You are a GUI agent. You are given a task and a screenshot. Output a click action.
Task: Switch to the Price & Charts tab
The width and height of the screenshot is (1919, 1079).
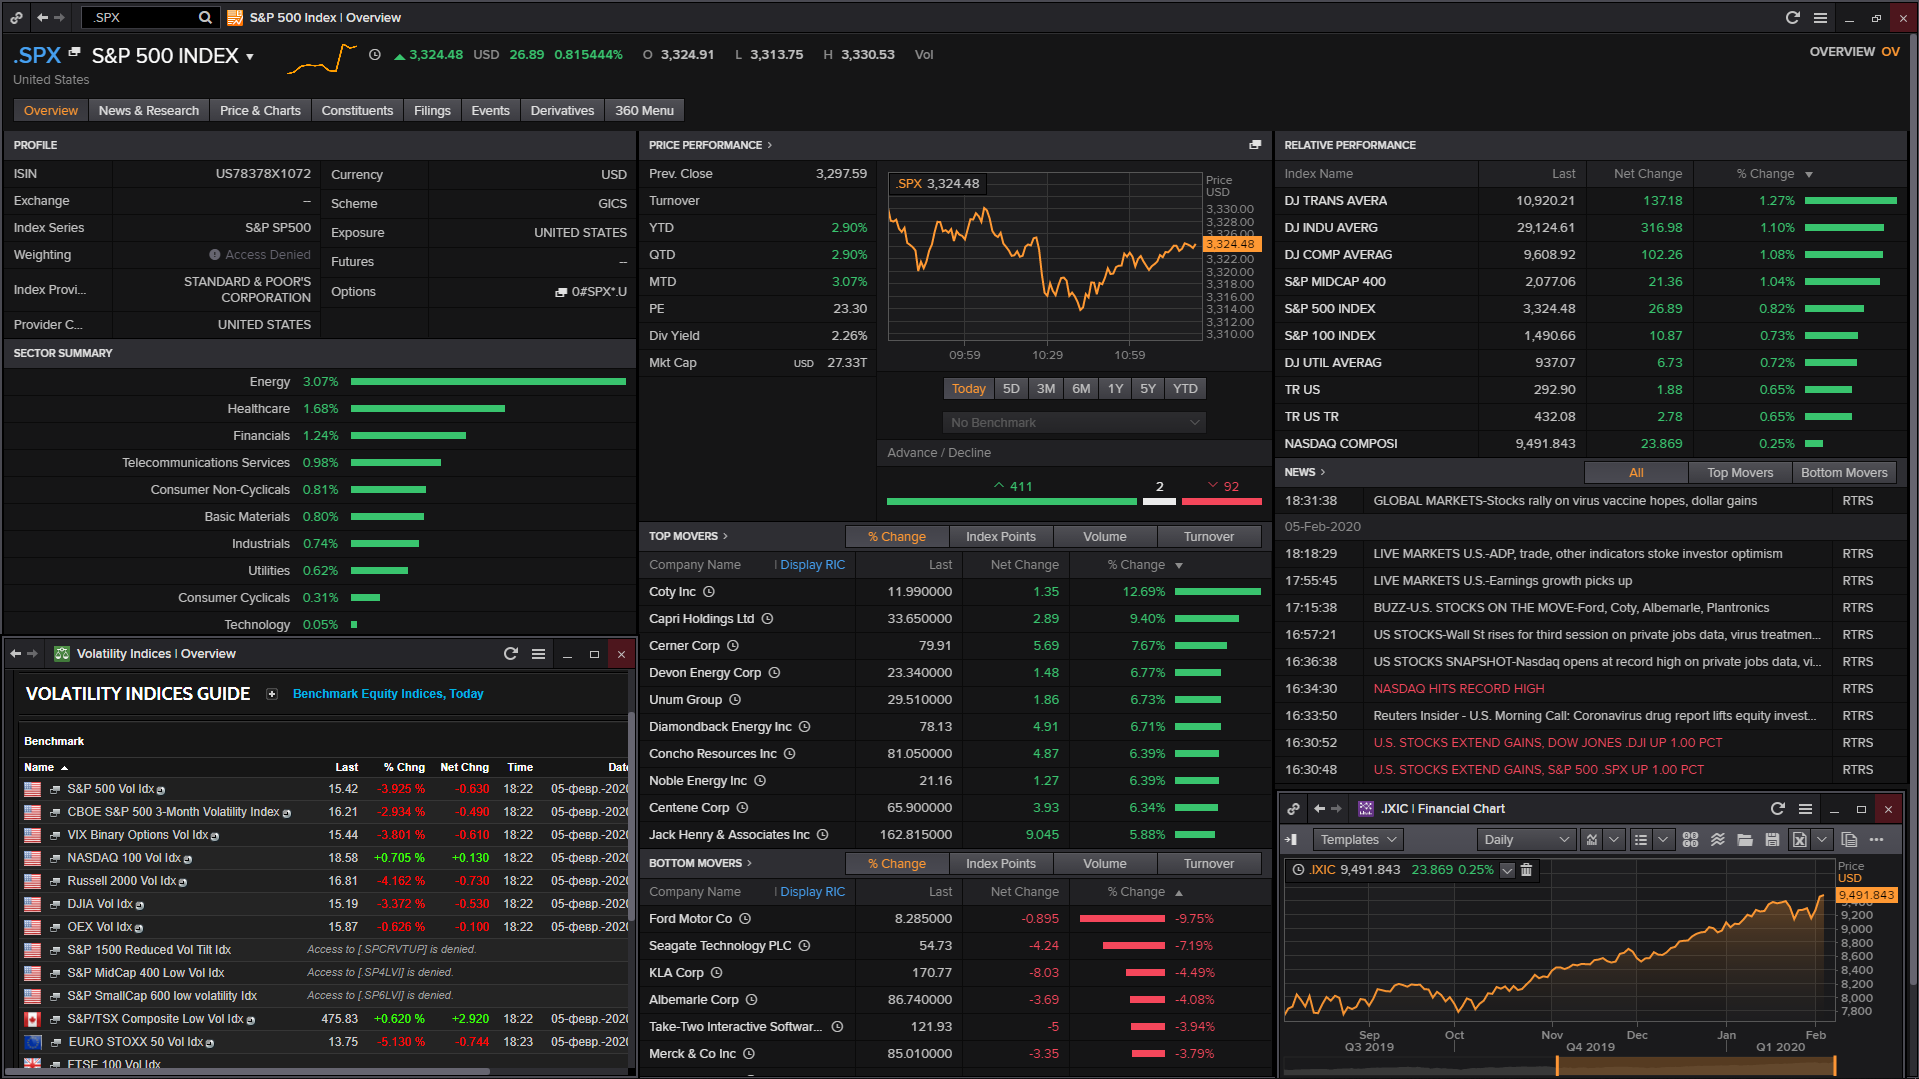[x=260, y=111]
